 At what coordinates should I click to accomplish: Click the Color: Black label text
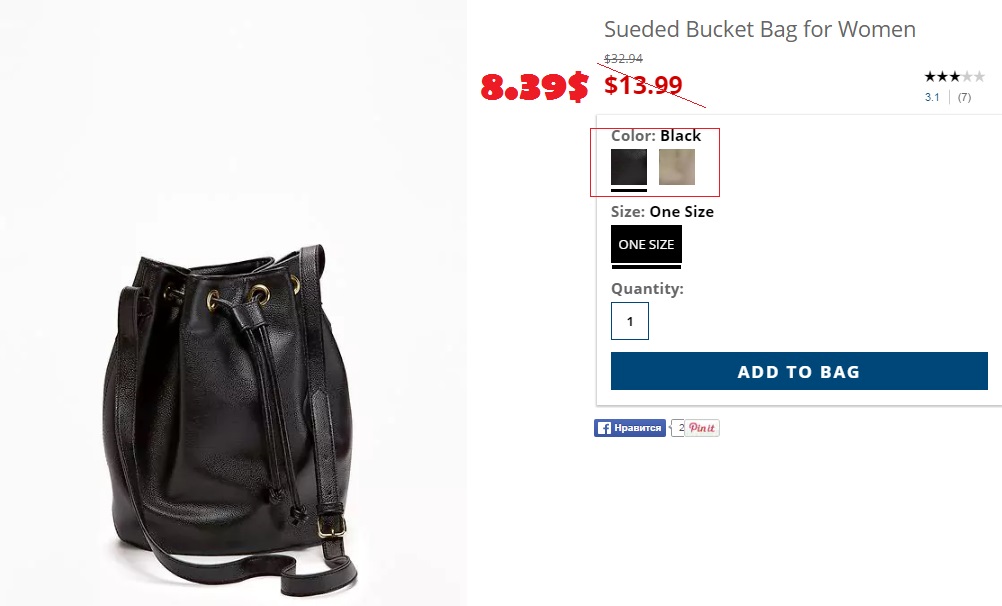click(x=656, y=136)
